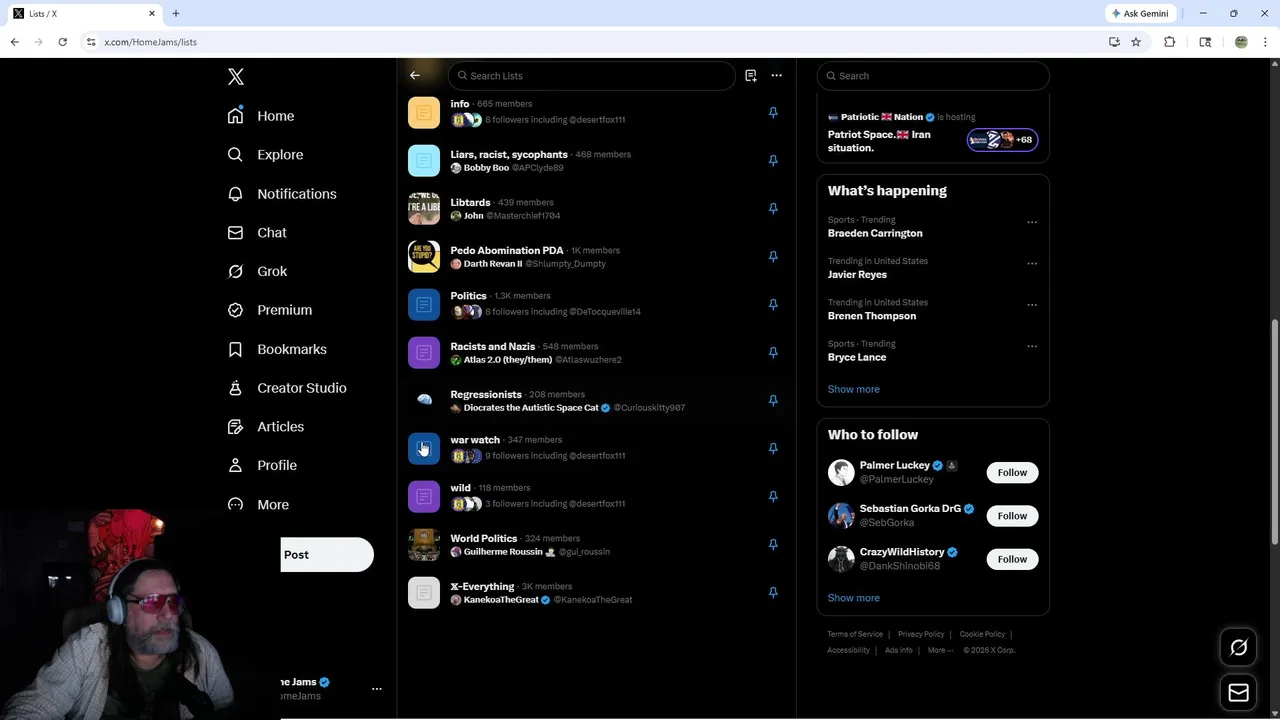This screenshot has height=720, width=1280.
Task: Open Premium page
Action: click(x=270, y=310)
